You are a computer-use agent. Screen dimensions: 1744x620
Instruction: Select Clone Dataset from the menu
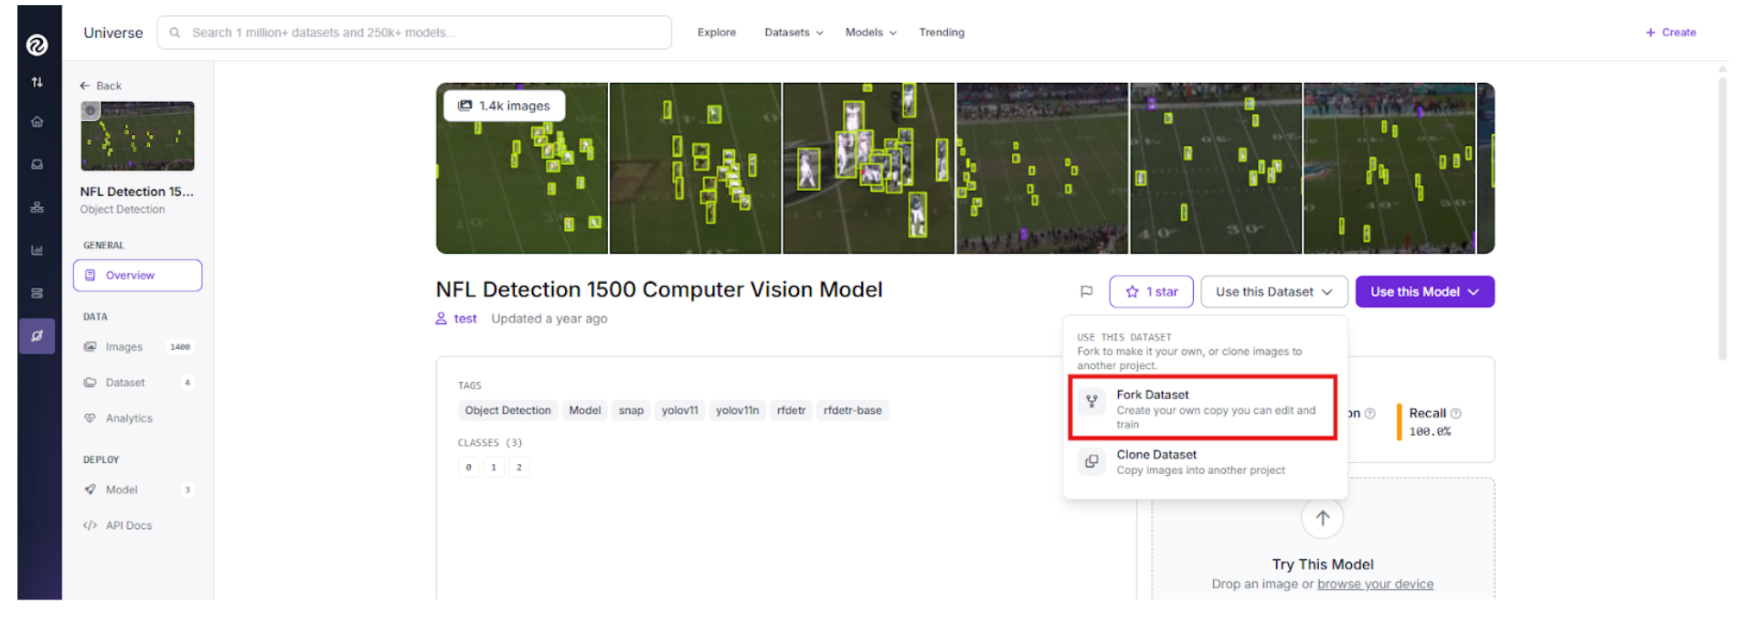1203,462
